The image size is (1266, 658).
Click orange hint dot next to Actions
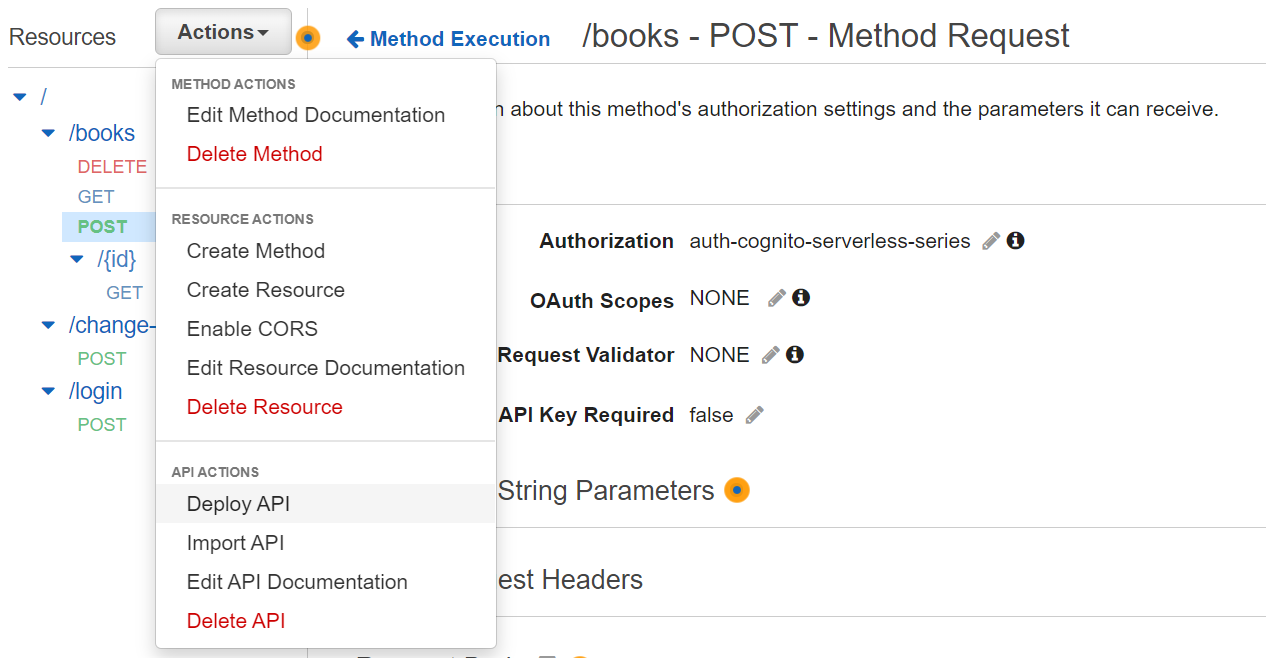coord(308,38)
